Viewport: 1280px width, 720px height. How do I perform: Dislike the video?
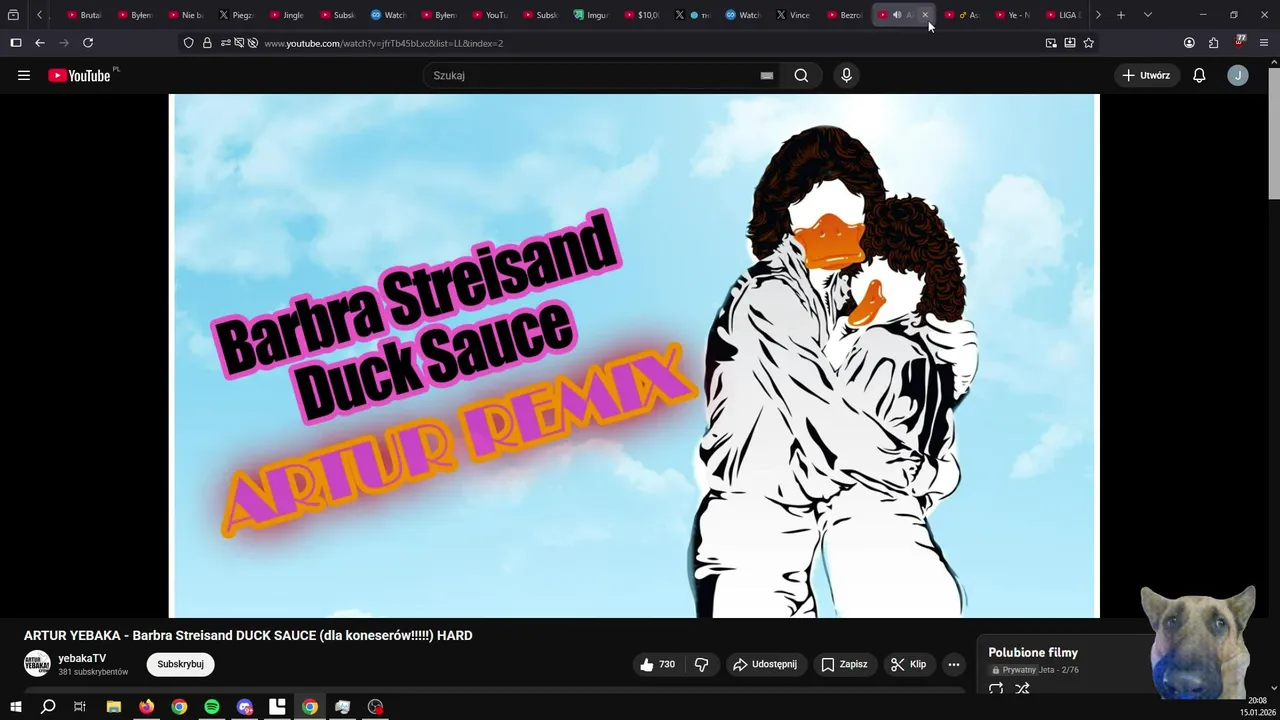click(702, 664)
